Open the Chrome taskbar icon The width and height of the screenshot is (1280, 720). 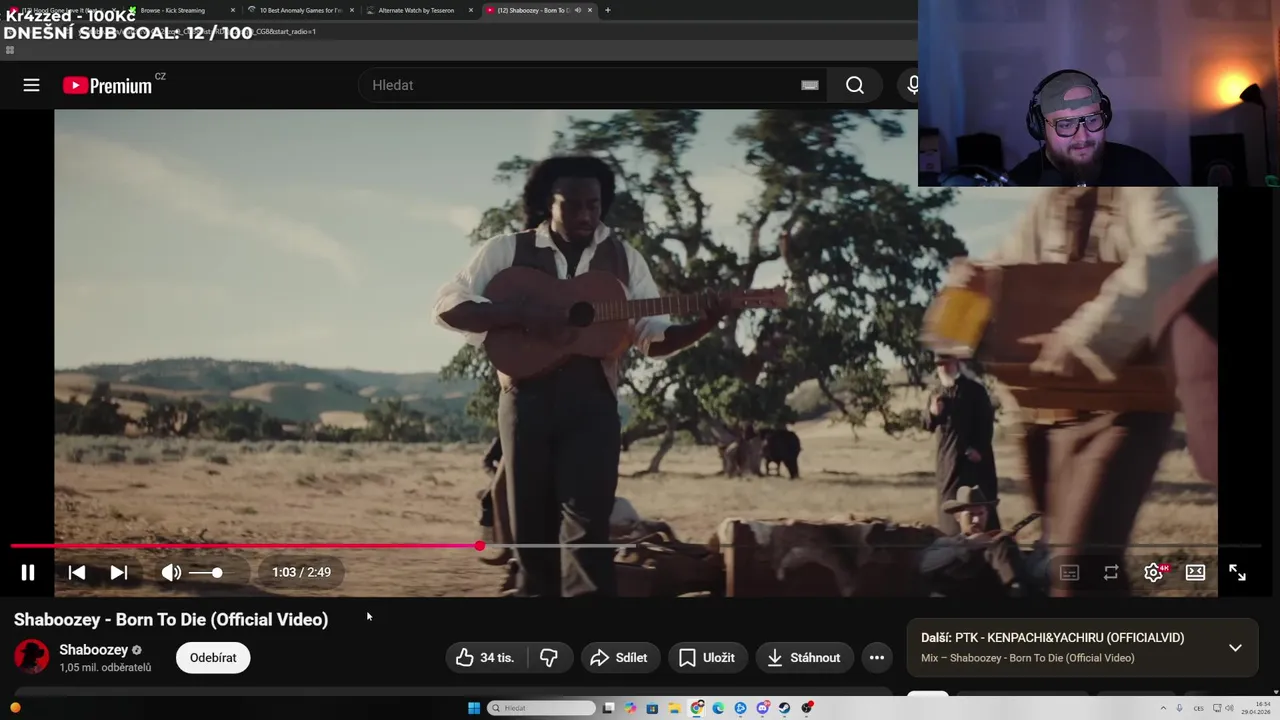(697, 707)
